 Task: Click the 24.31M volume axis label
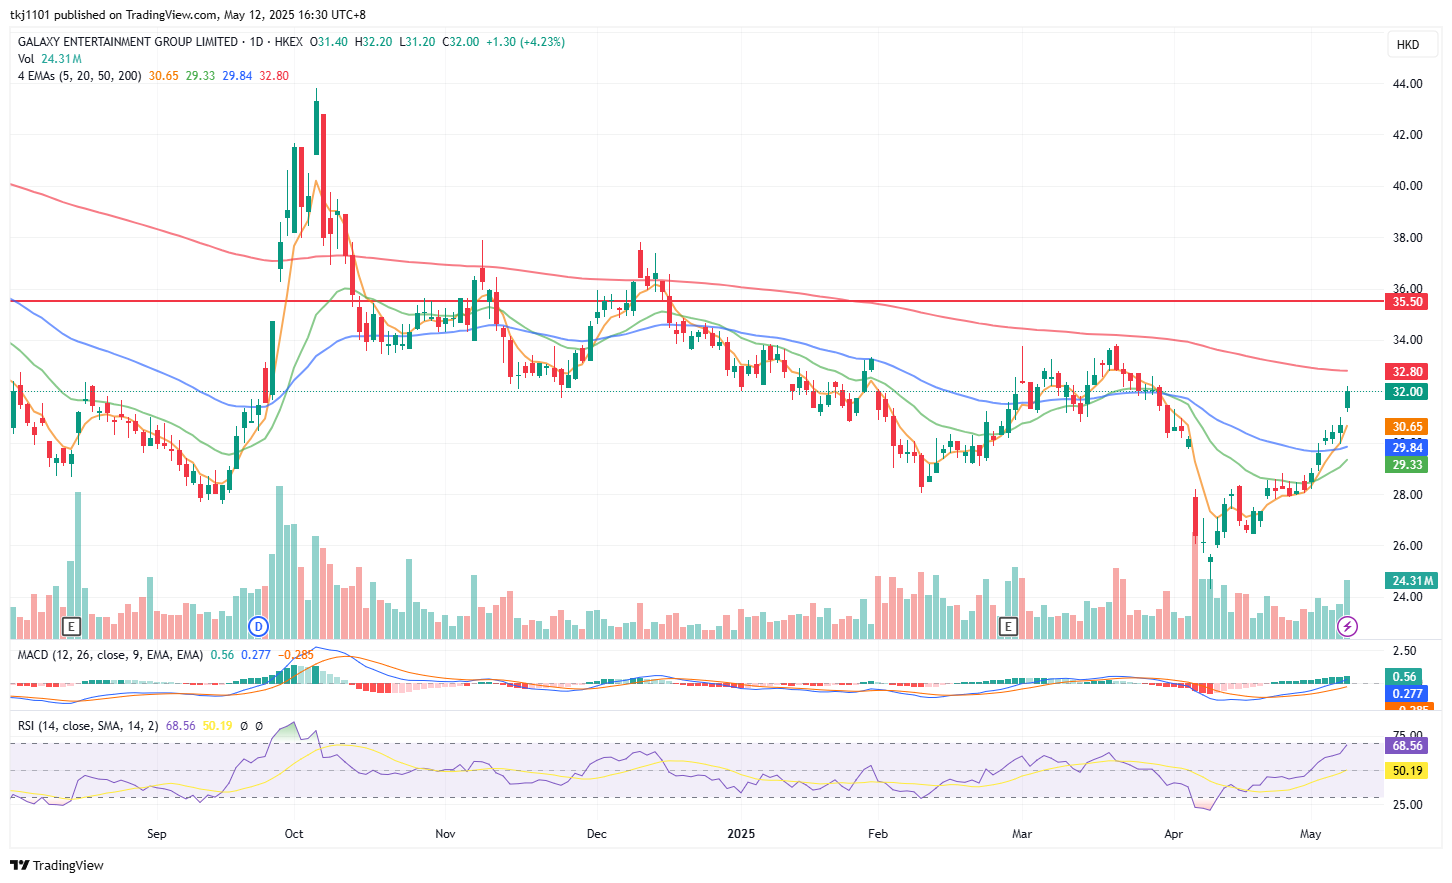tap(1413, 581)
